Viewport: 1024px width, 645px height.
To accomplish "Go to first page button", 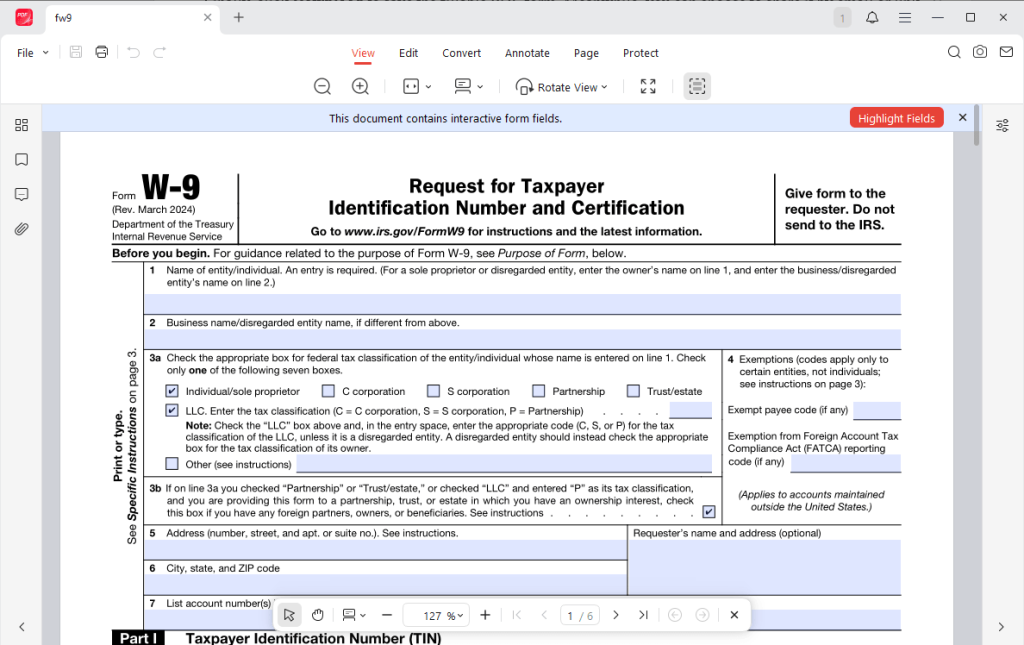I will tap(517, 615).
